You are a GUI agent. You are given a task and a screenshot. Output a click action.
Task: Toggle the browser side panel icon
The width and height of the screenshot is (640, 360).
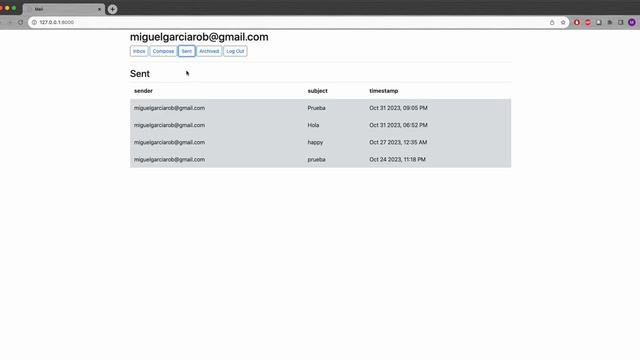coord(620,22)
